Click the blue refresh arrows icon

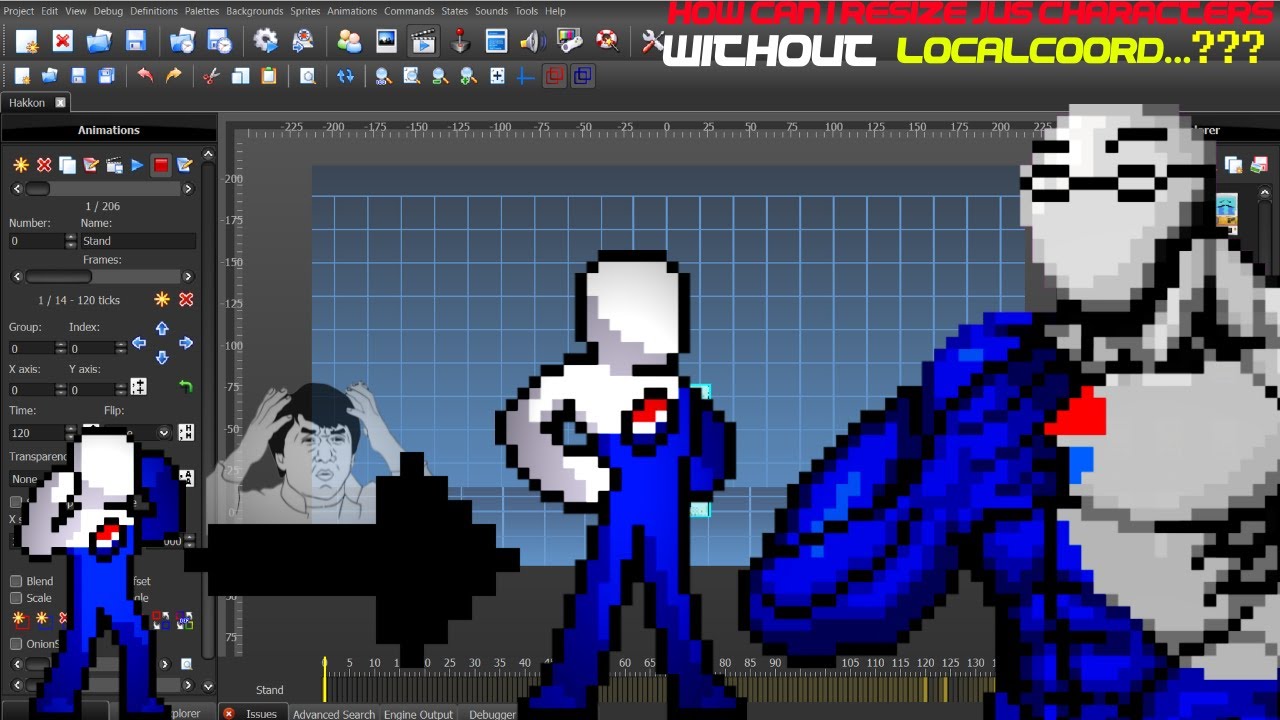345,76
